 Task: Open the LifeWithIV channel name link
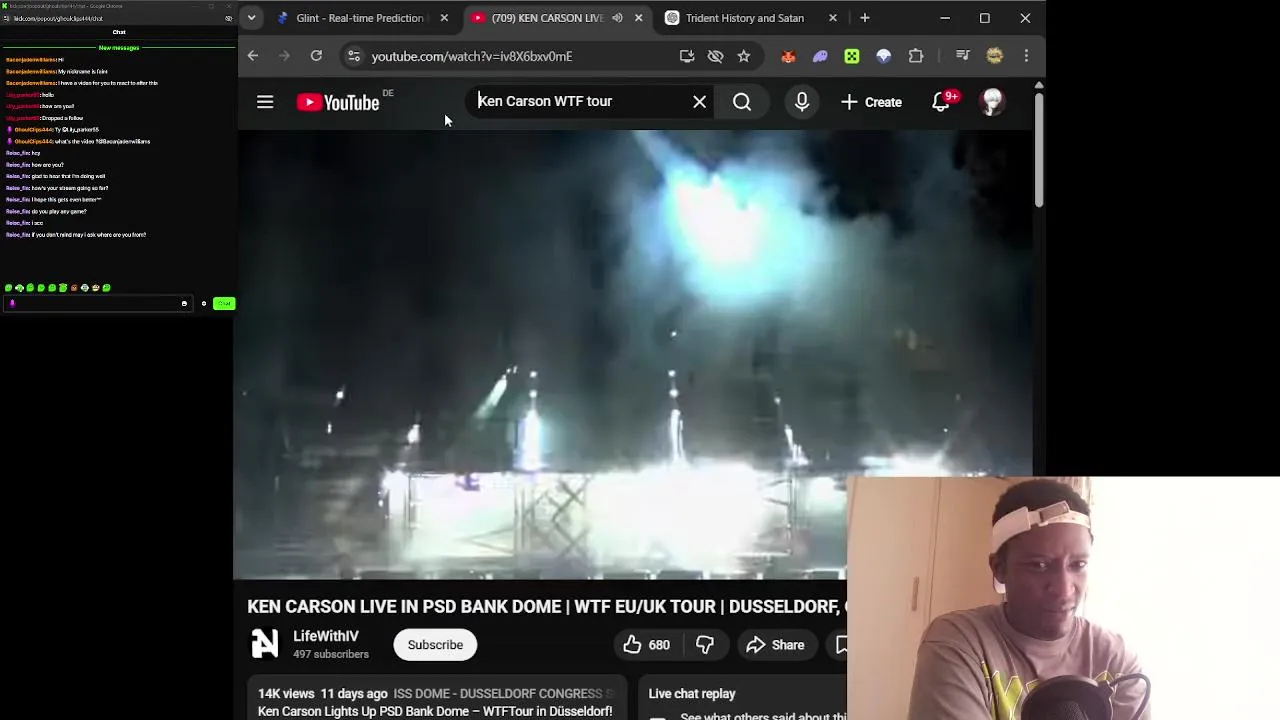point(326,636)
